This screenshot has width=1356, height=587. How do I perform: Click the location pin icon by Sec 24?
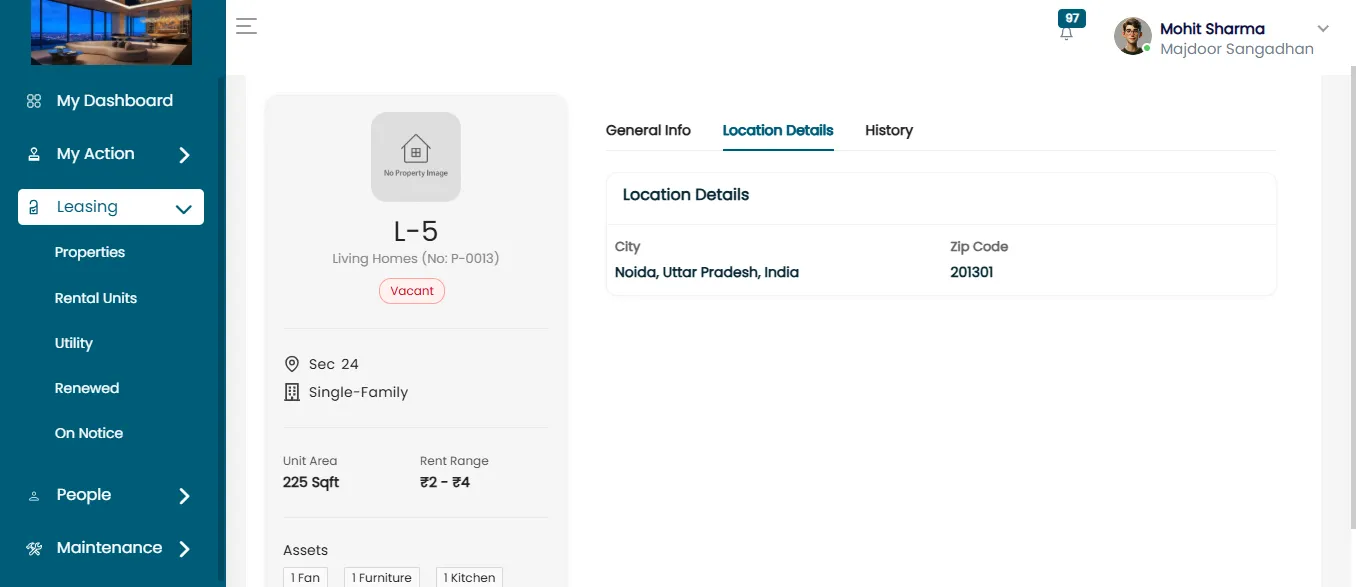292,364
